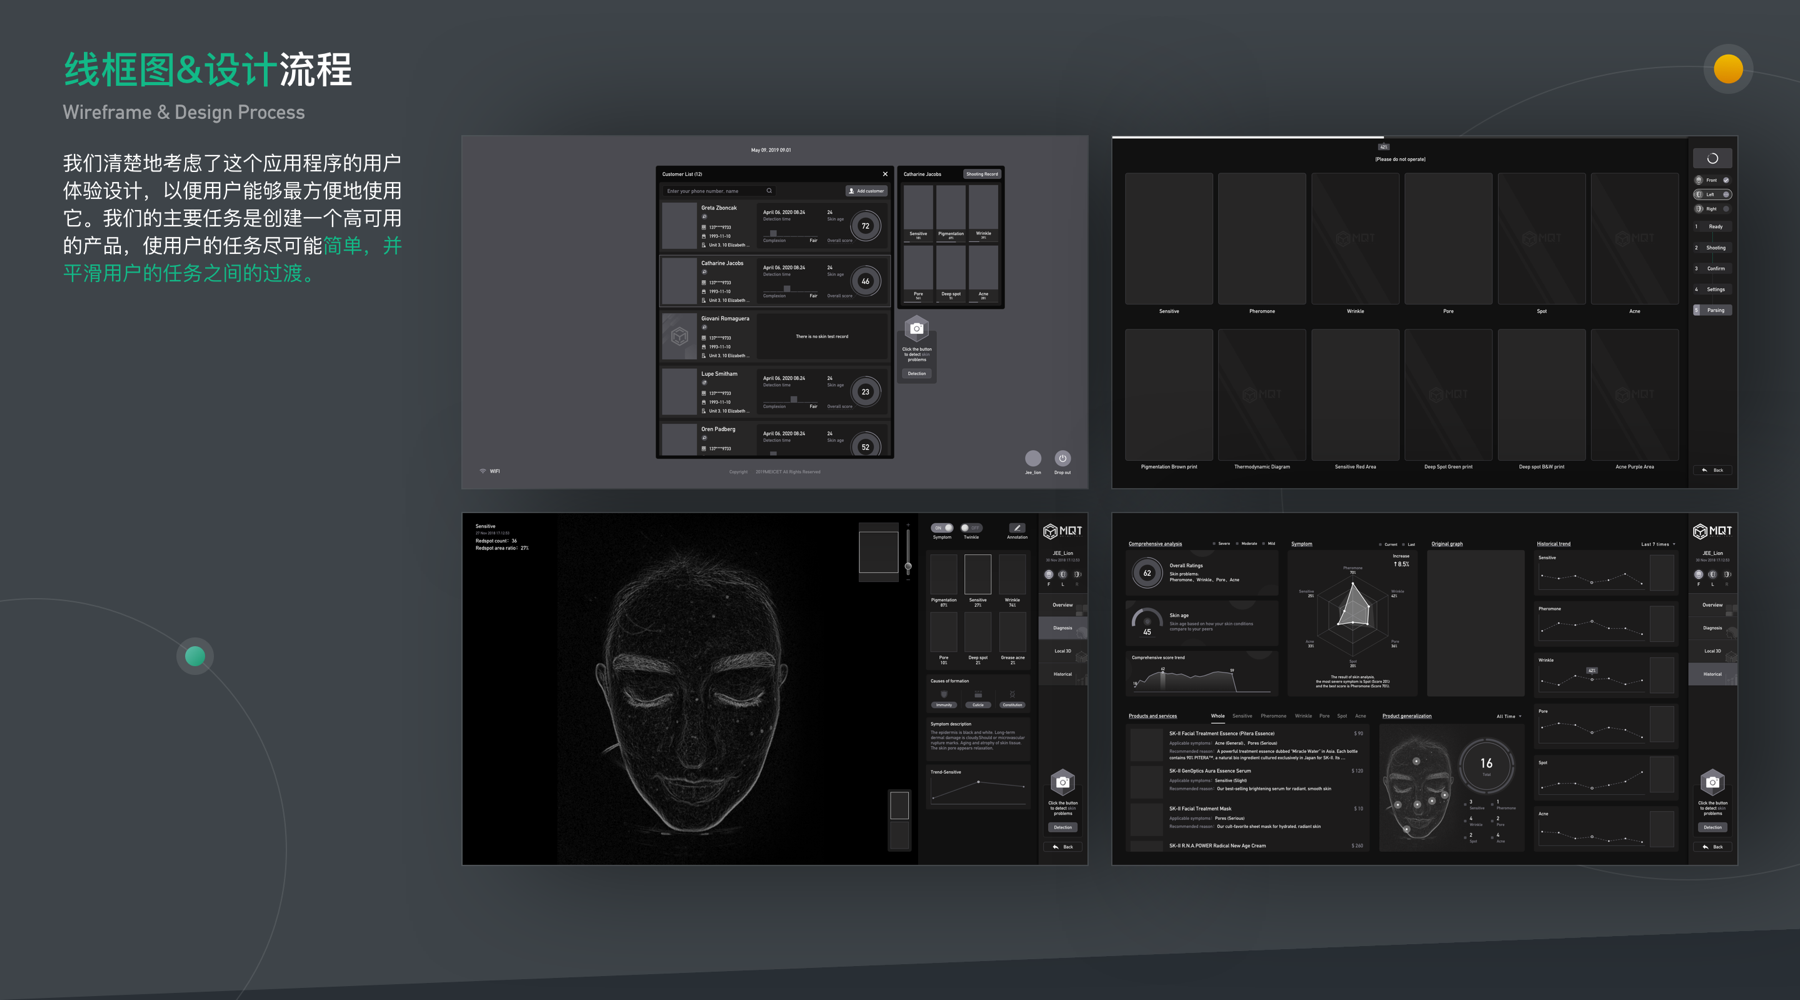Select customer Greta Zboncak row
The height and width of the screenshot is (1000, 1800).
click(x=775, y=226)
